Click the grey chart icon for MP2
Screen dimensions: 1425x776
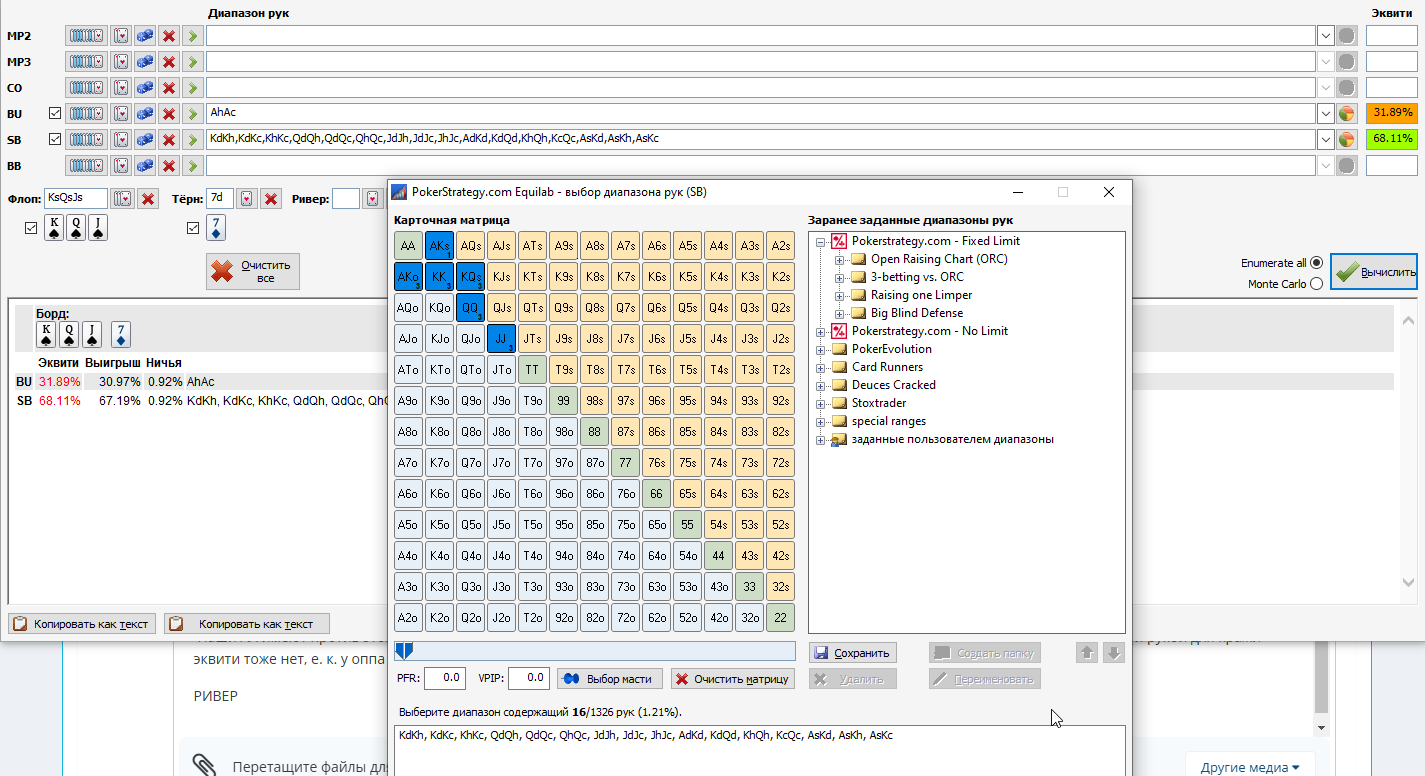pos(1347,36)
